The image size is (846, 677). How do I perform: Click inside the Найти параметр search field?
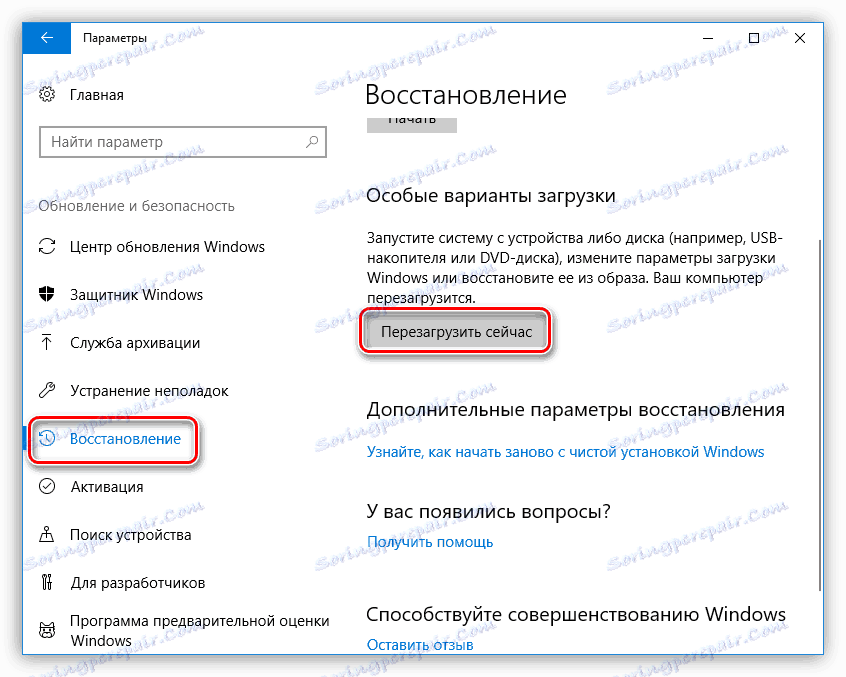[x=160, y=142]
